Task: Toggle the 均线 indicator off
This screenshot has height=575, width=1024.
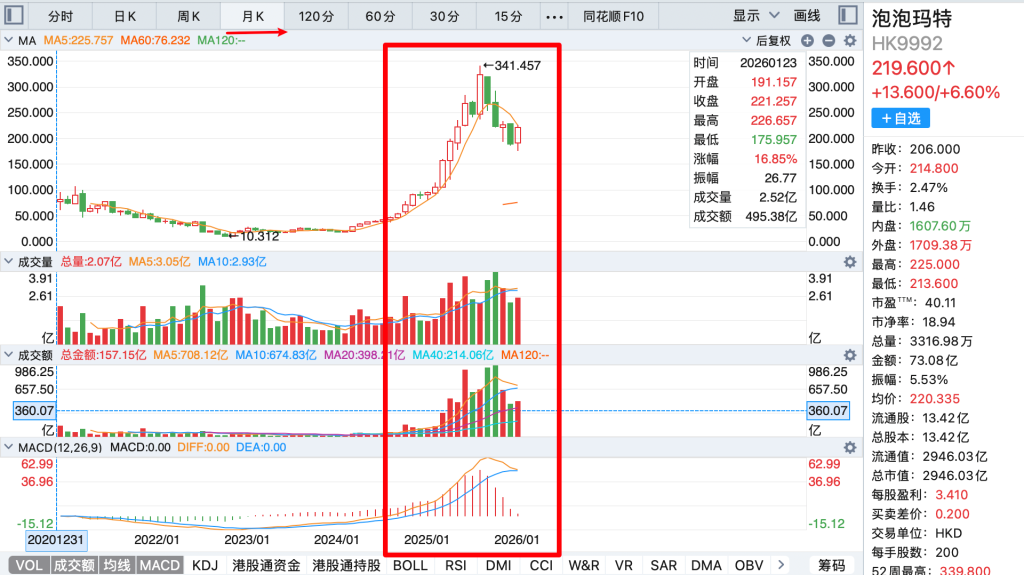Action: click(x=118, y=565)
